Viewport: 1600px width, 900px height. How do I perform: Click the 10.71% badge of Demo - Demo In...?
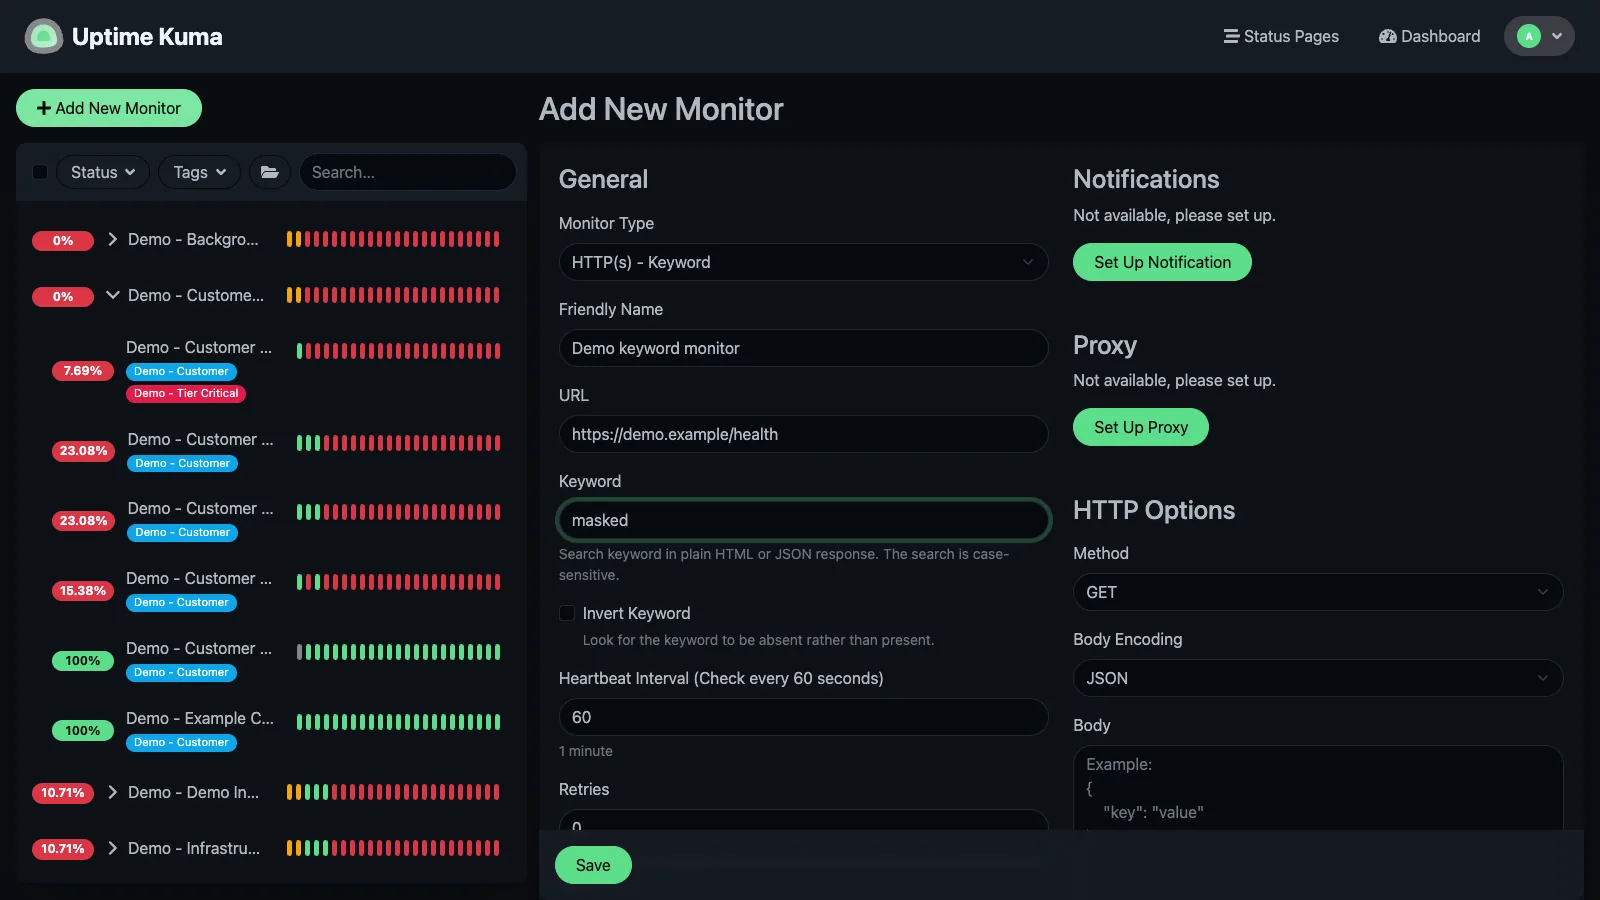[x=63, y=793]
